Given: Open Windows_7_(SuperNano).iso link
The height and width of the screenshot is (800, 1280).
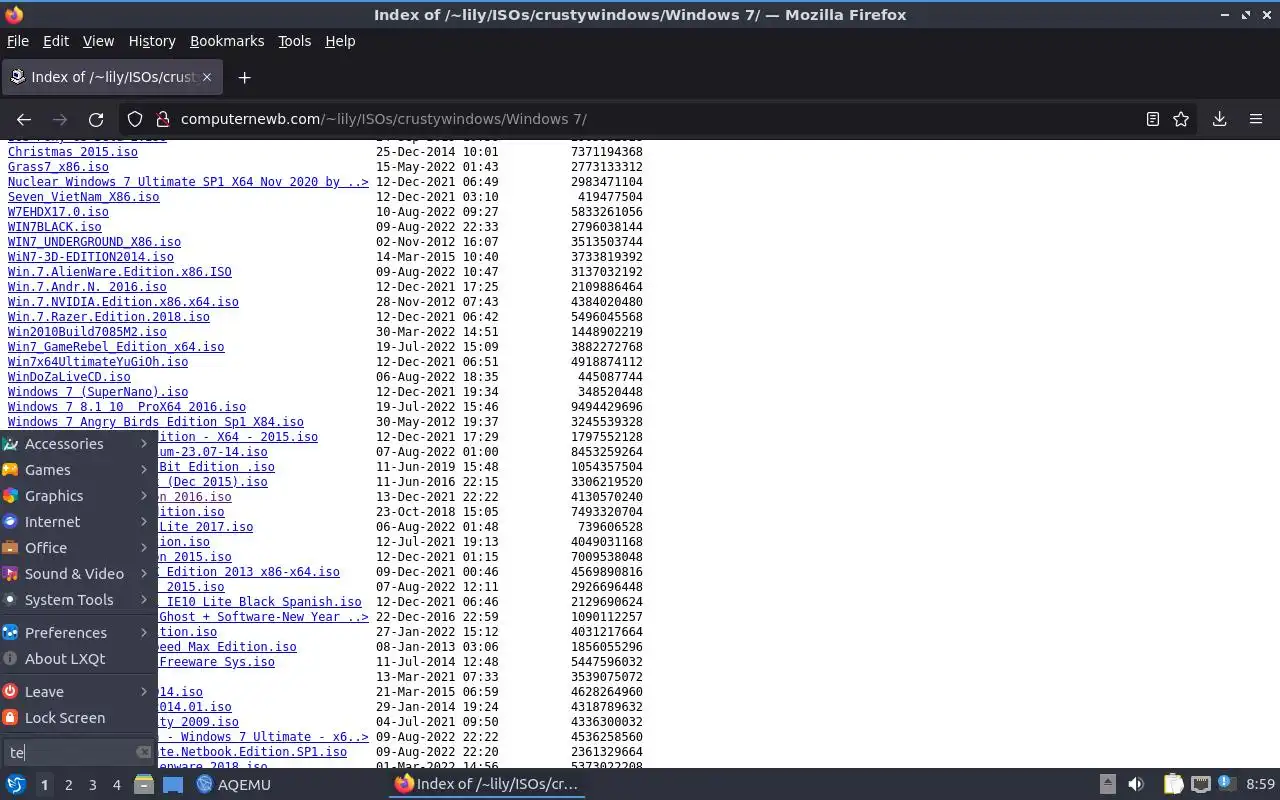Looking at the screenshot, I should click(x=98, y=392).
